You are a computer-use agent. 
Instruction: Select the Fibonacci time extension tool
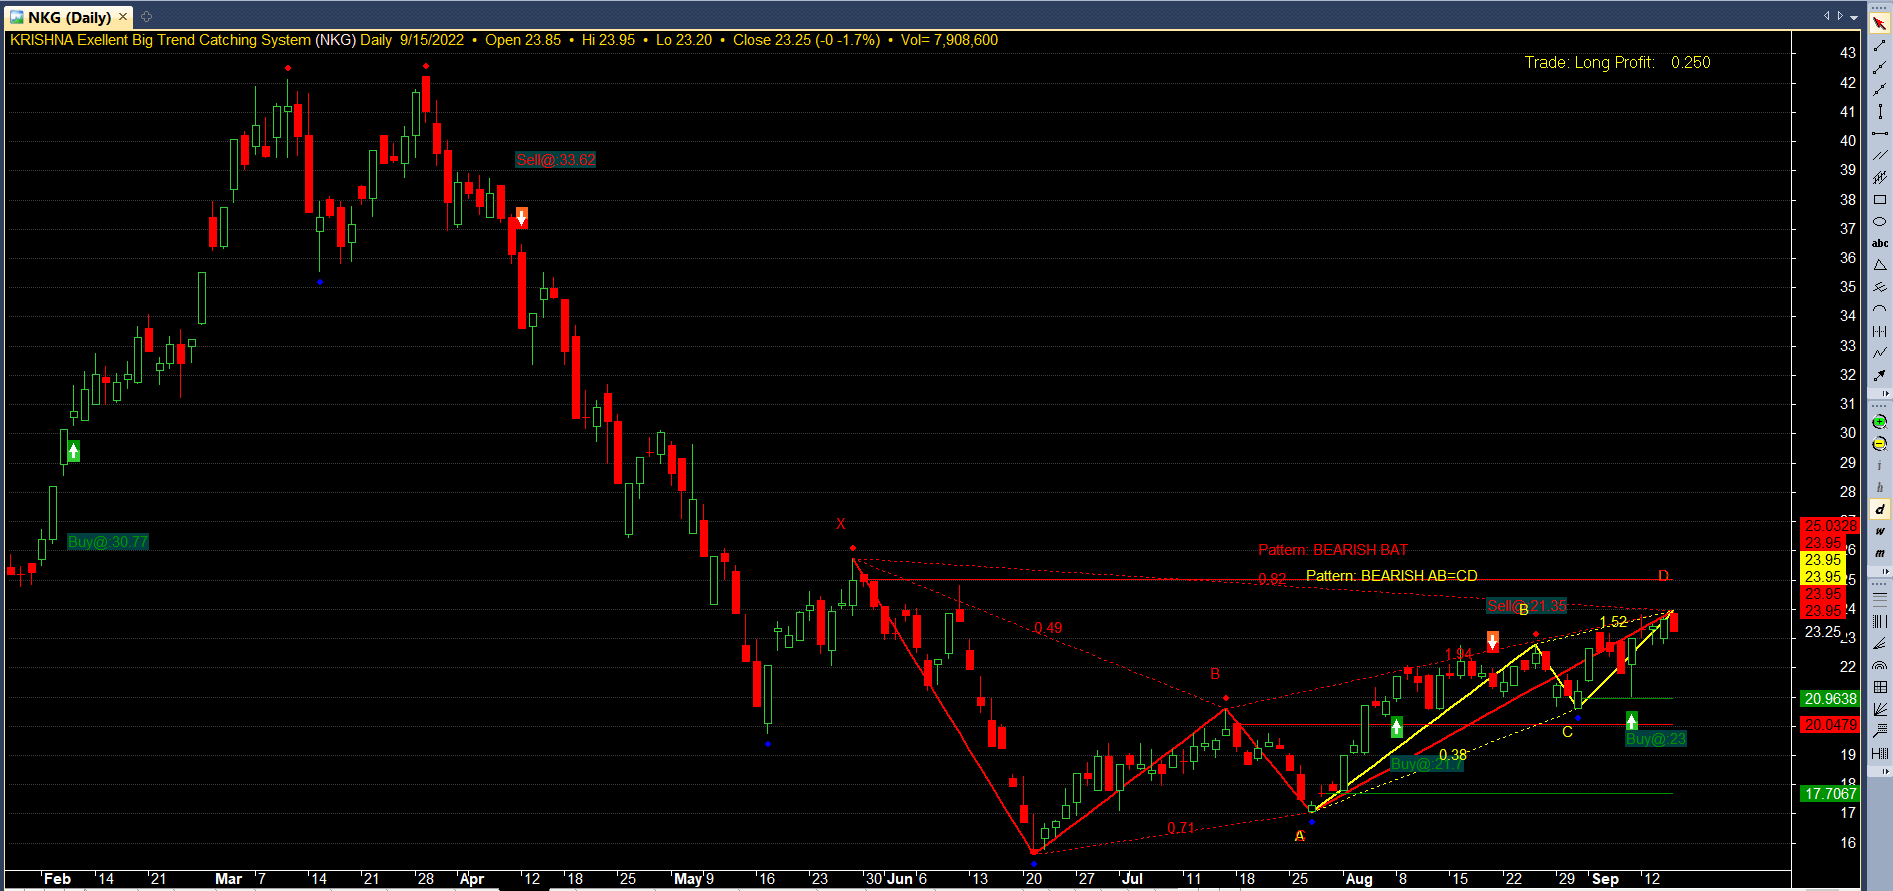1880,753
